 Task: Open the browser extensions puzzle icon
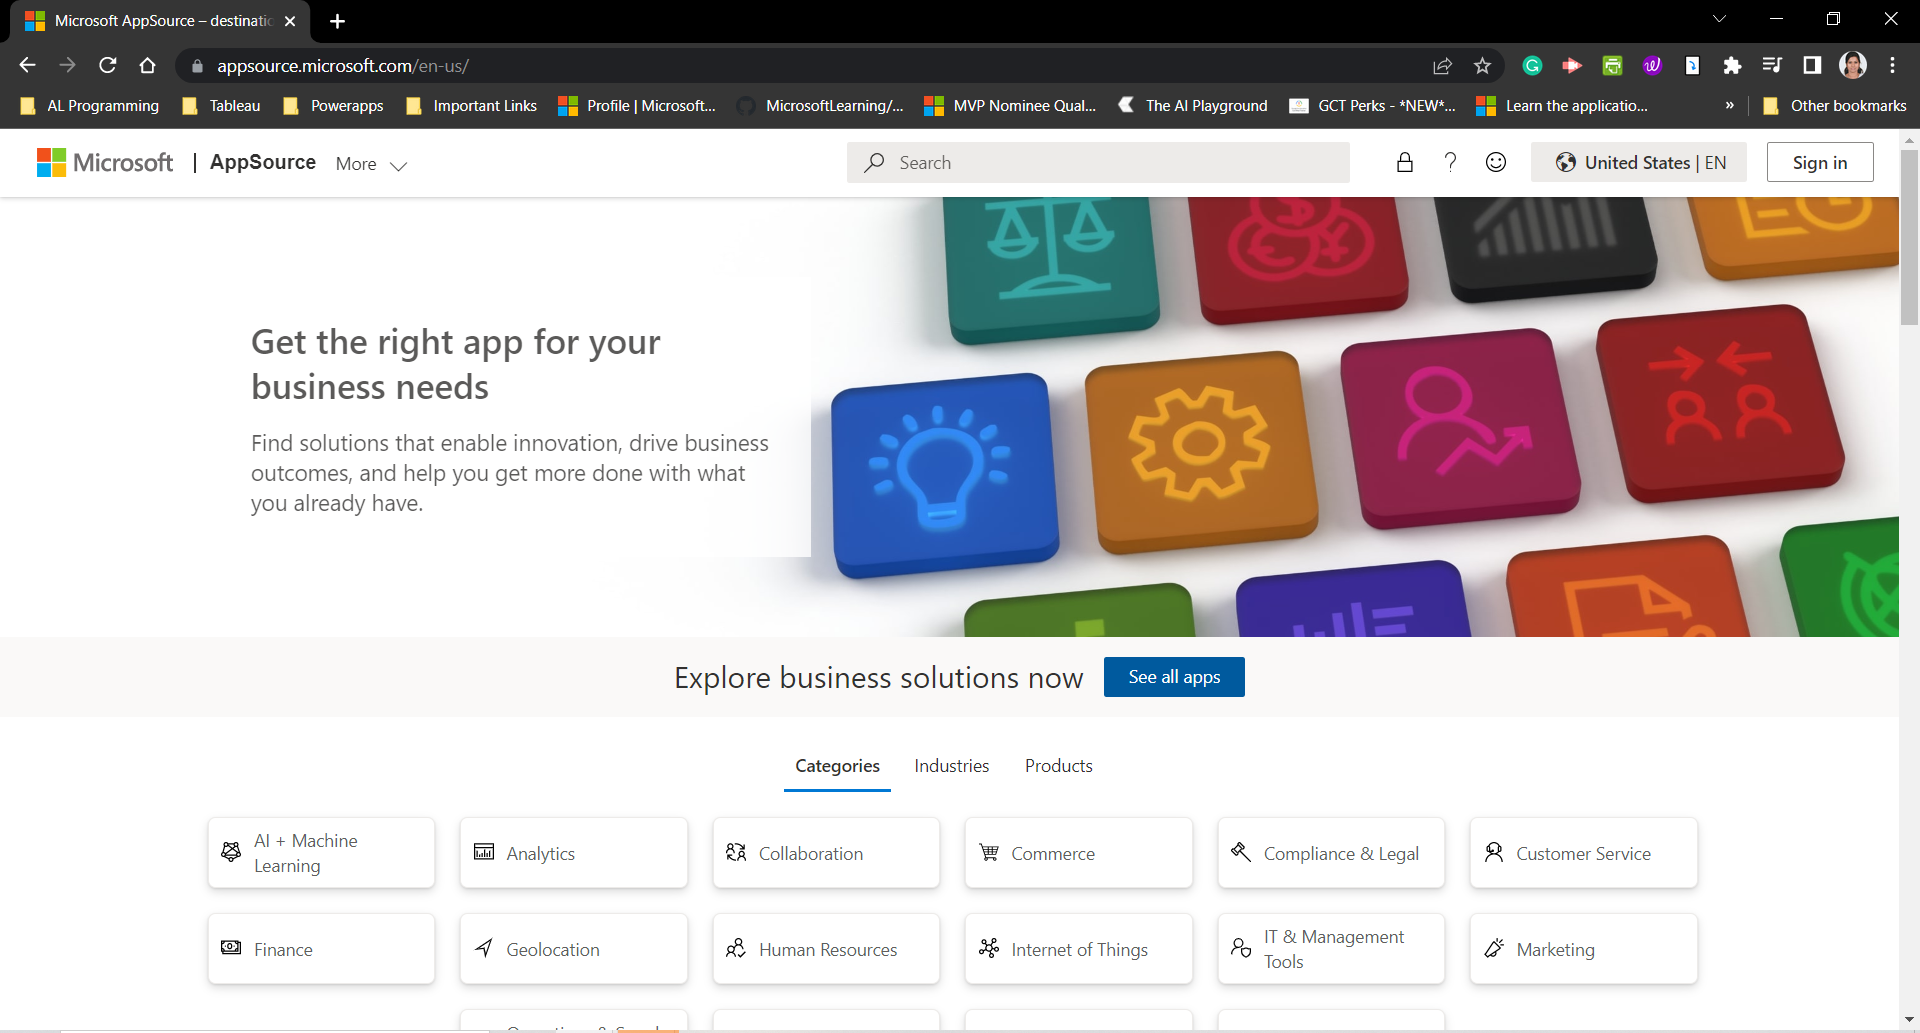[1732, 65]
